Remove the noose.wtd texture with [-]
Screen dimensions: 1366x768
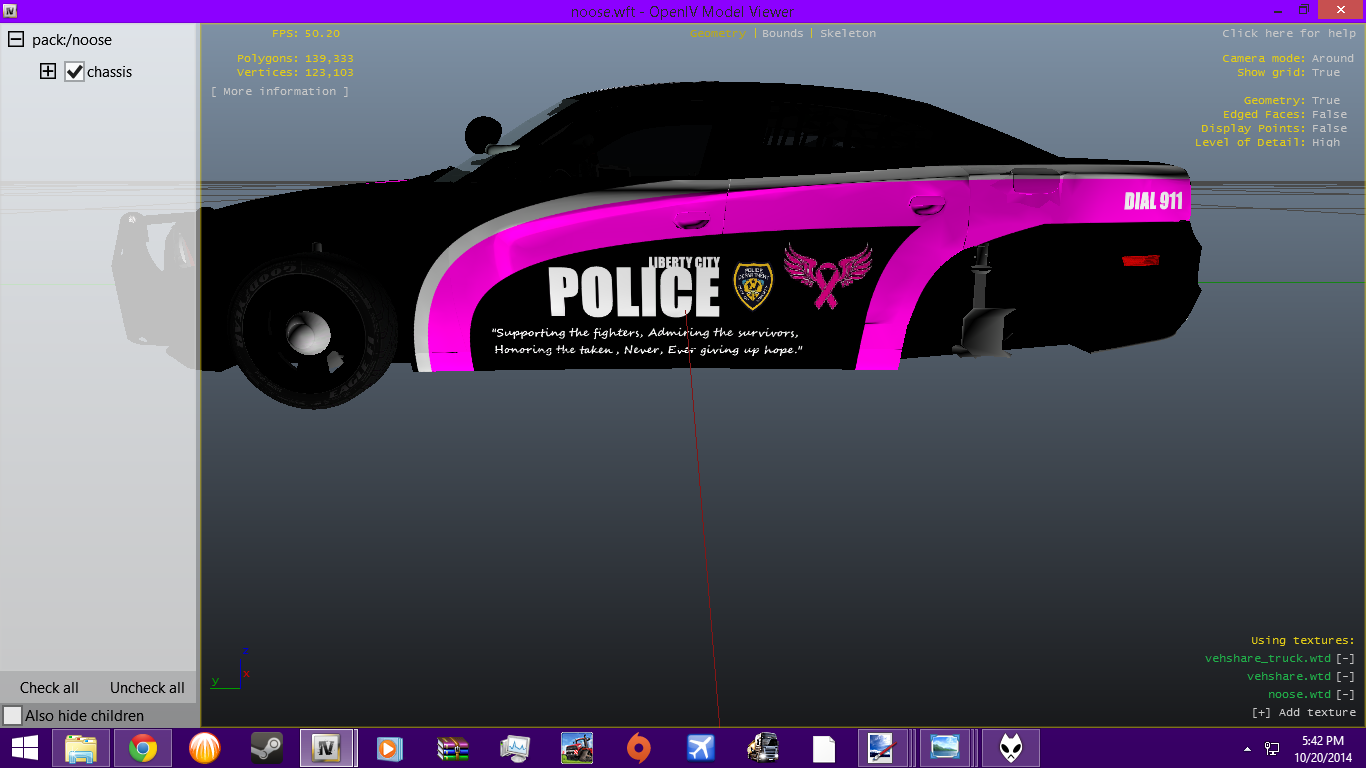point(1345,694)
